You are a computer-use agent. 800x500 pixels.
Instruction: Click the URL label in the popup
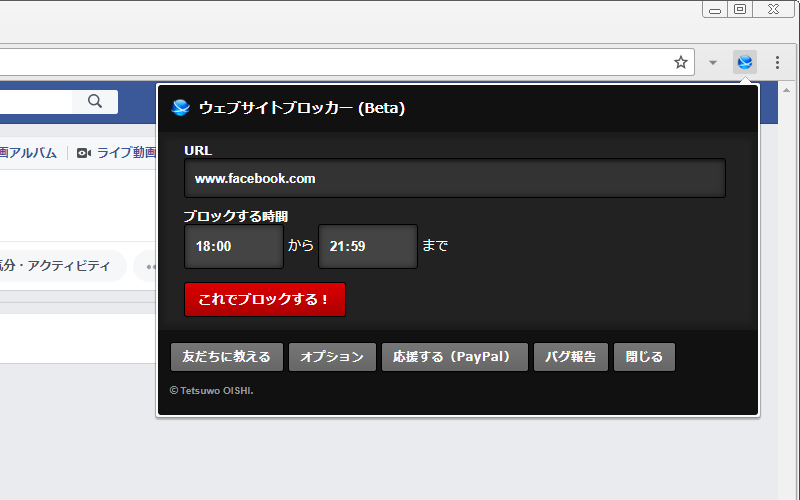tap(198, 151)
